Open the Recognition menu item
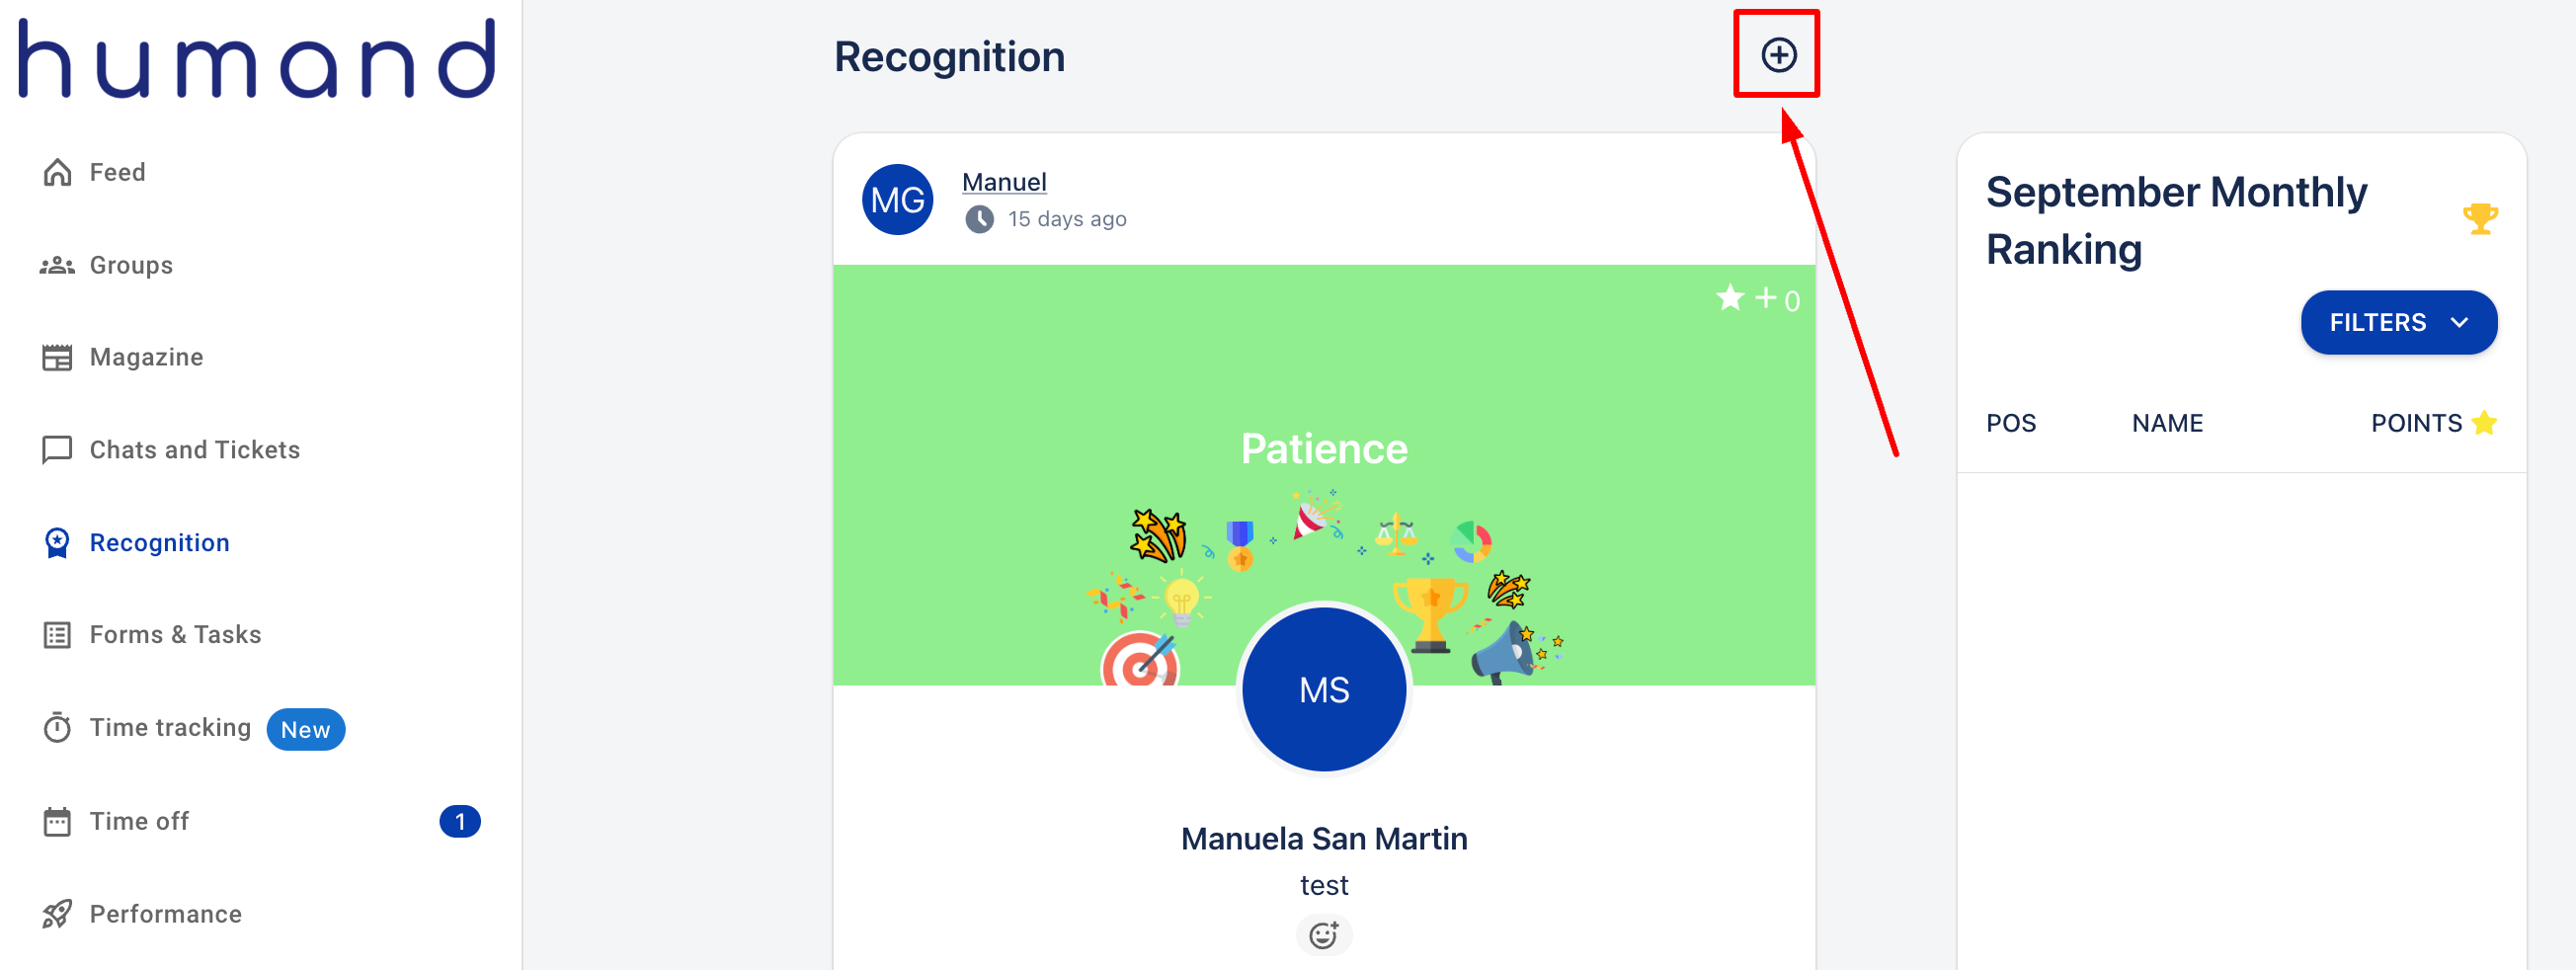The width and height of the screenshot is (2576, 970). click(x=159, y=543)
